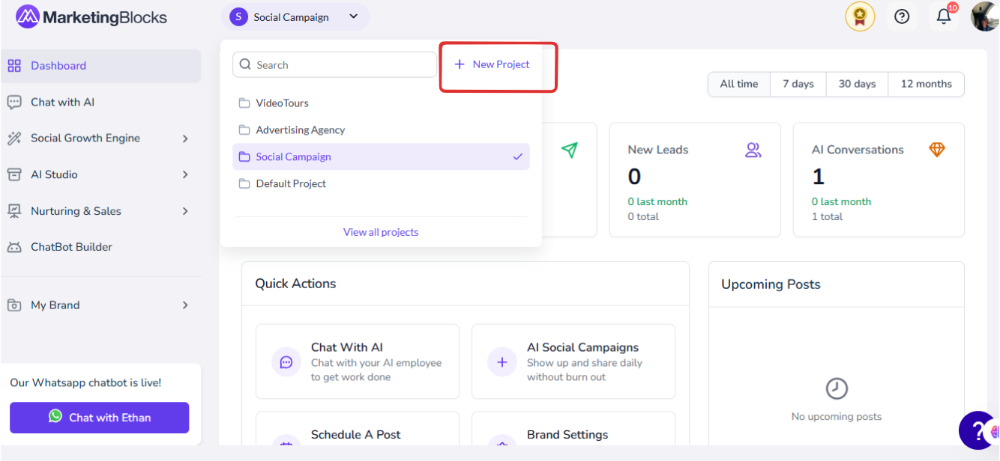The width and height of the screenshot is (1000, 461).
Task: Click the New Project button
Action: [x=492, y=64]
